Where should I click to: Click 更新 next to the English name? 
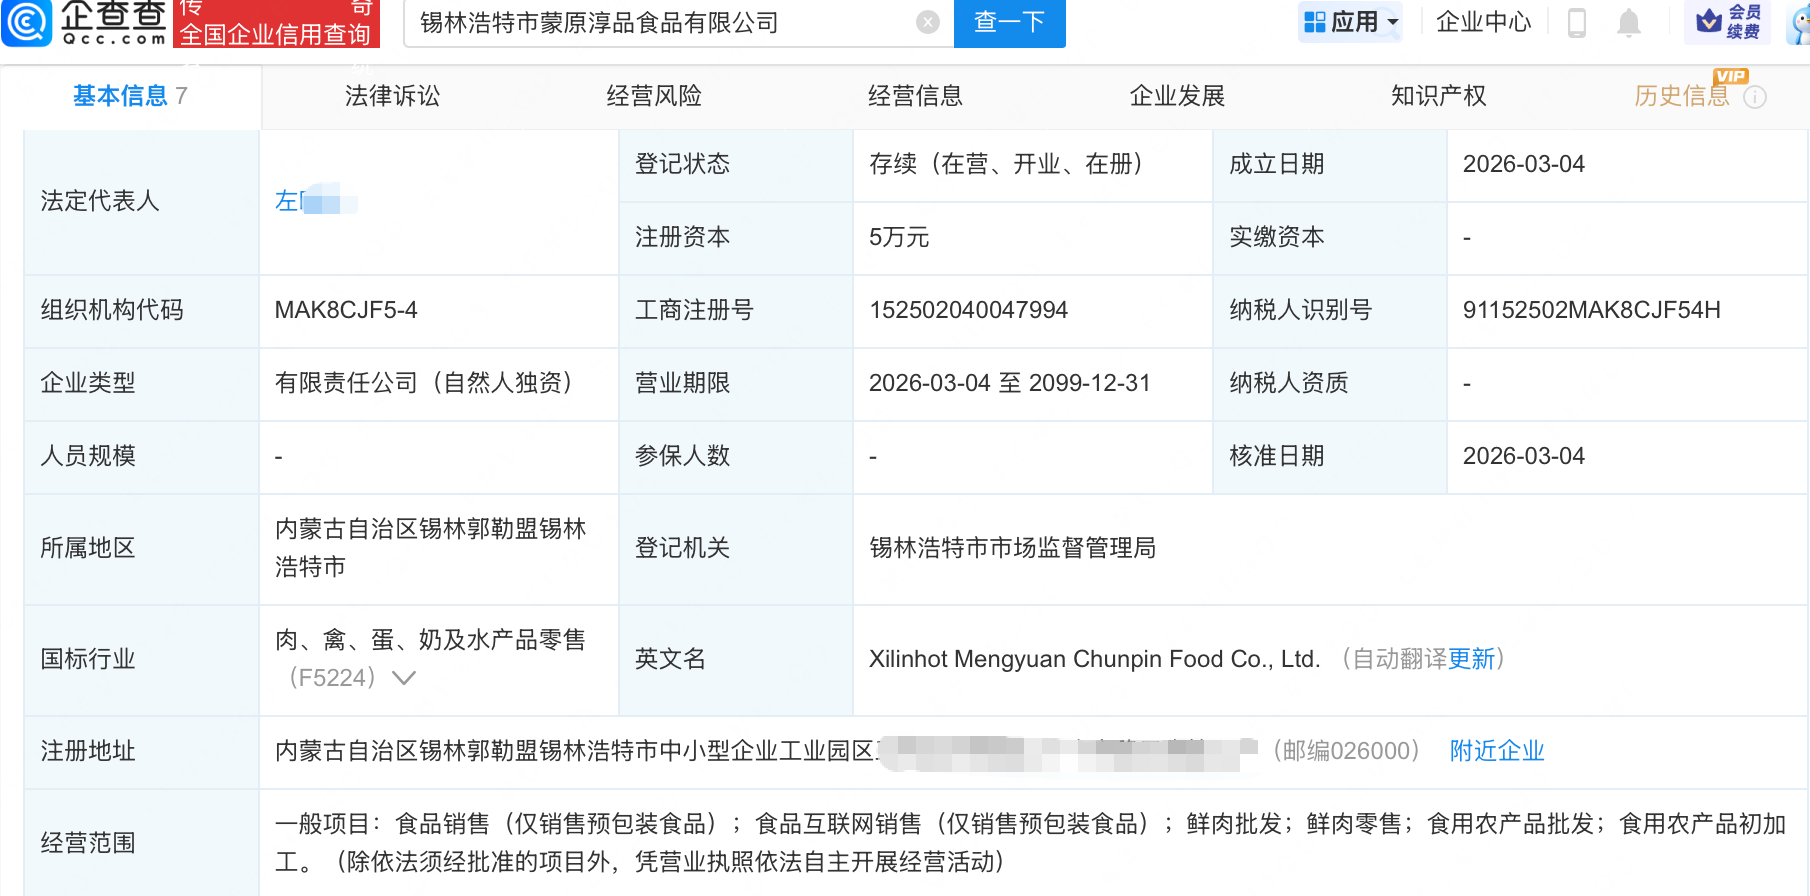click(1471, 659)
